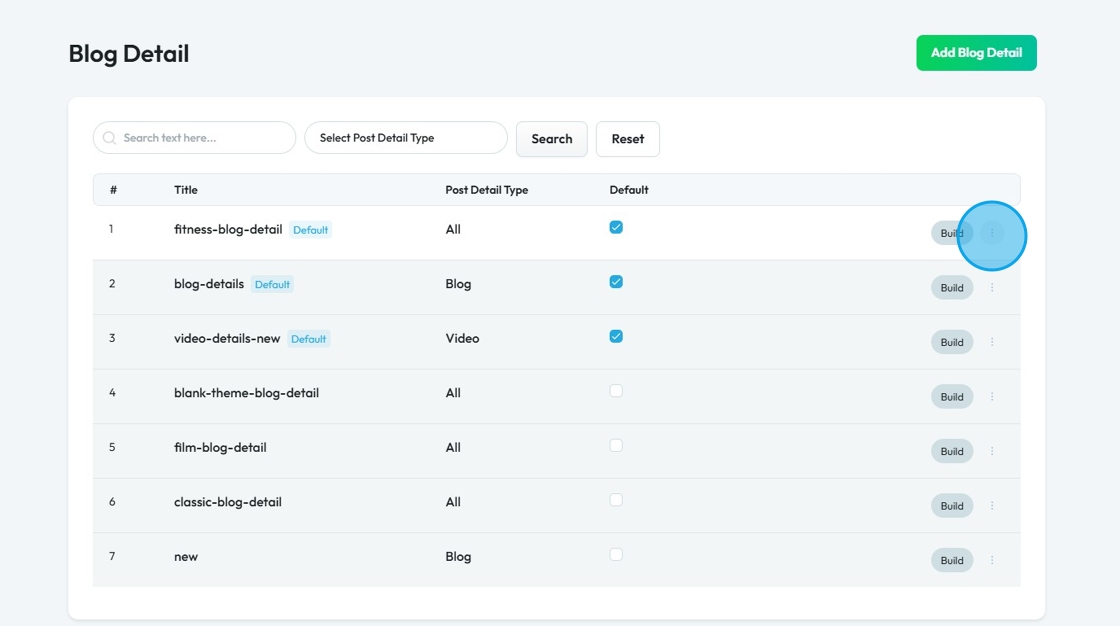The height and width of the screenshot is (626, 1120).
Task: Click Build for the blog-details row
Action: [x=951, y=288]
